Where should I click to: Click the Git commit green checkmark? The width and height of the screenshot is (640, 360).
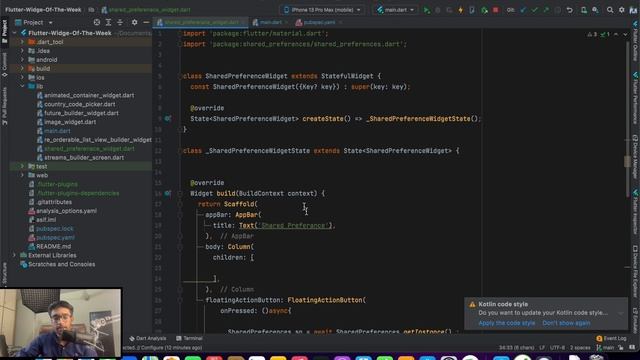(x=534, y=10)
